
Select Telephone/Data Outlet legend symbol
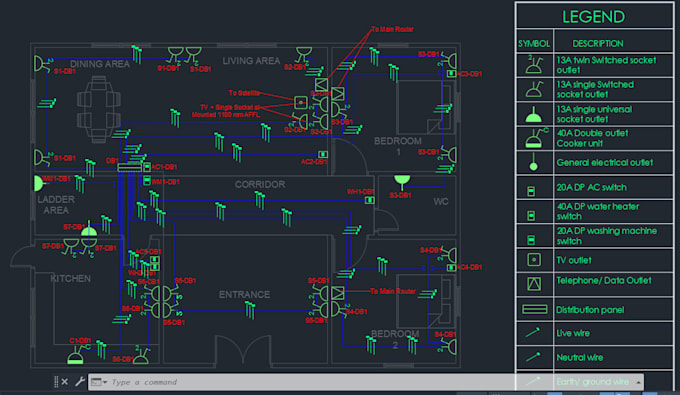coord(534,284)
